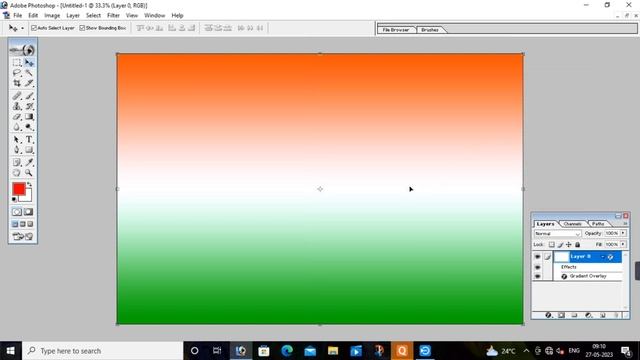Select the Slice tool

29,83
